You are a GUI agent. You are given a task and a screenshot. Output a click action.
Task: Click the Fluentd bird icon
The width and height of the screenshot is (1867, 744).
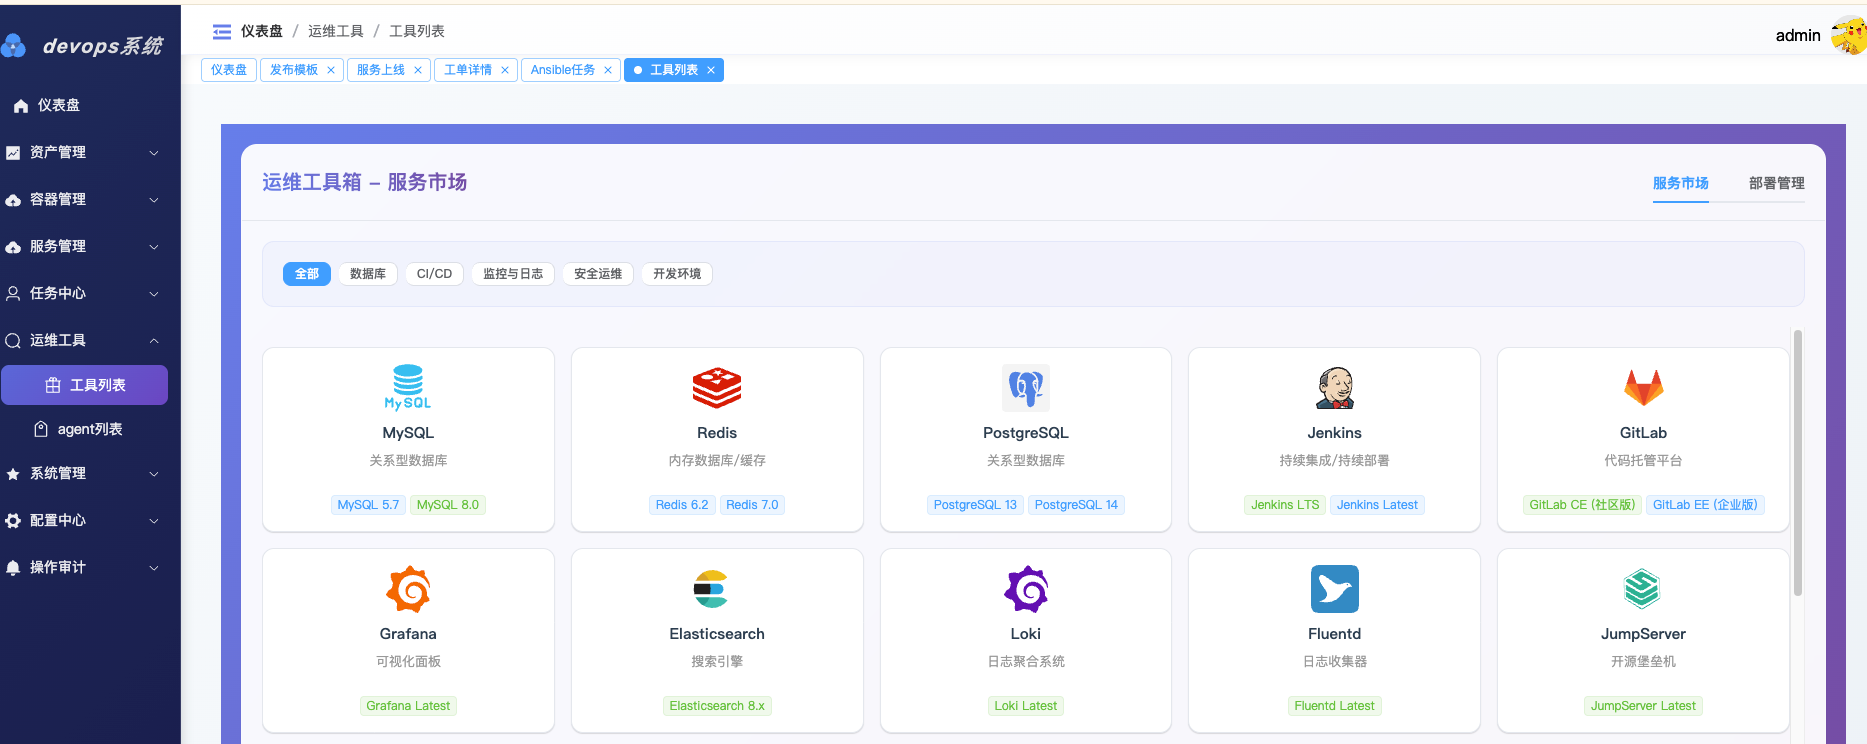click(1335, 589)
